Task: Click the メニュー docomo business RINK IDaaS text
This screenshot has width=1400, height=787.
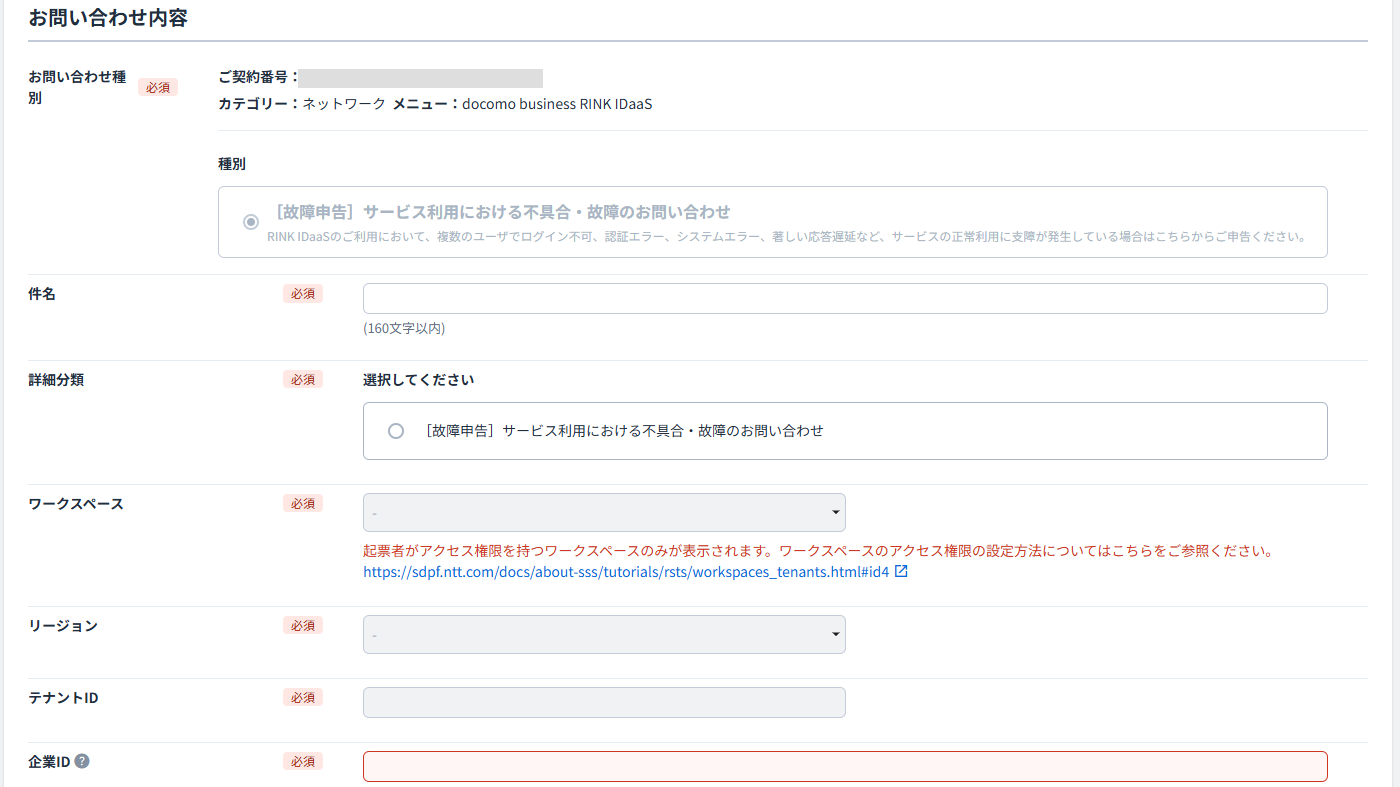Action: click(522, 103)
